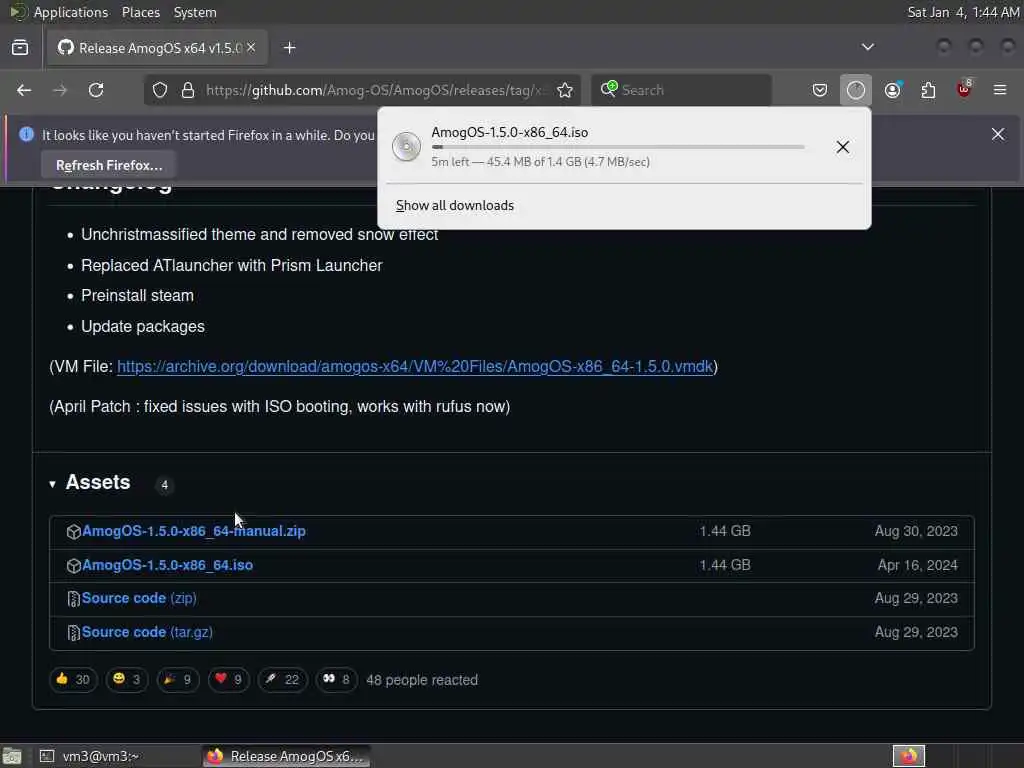Cancel the AmogOS iso download
The height and width of the screenshot is (768, 1024).
(842, 147)
